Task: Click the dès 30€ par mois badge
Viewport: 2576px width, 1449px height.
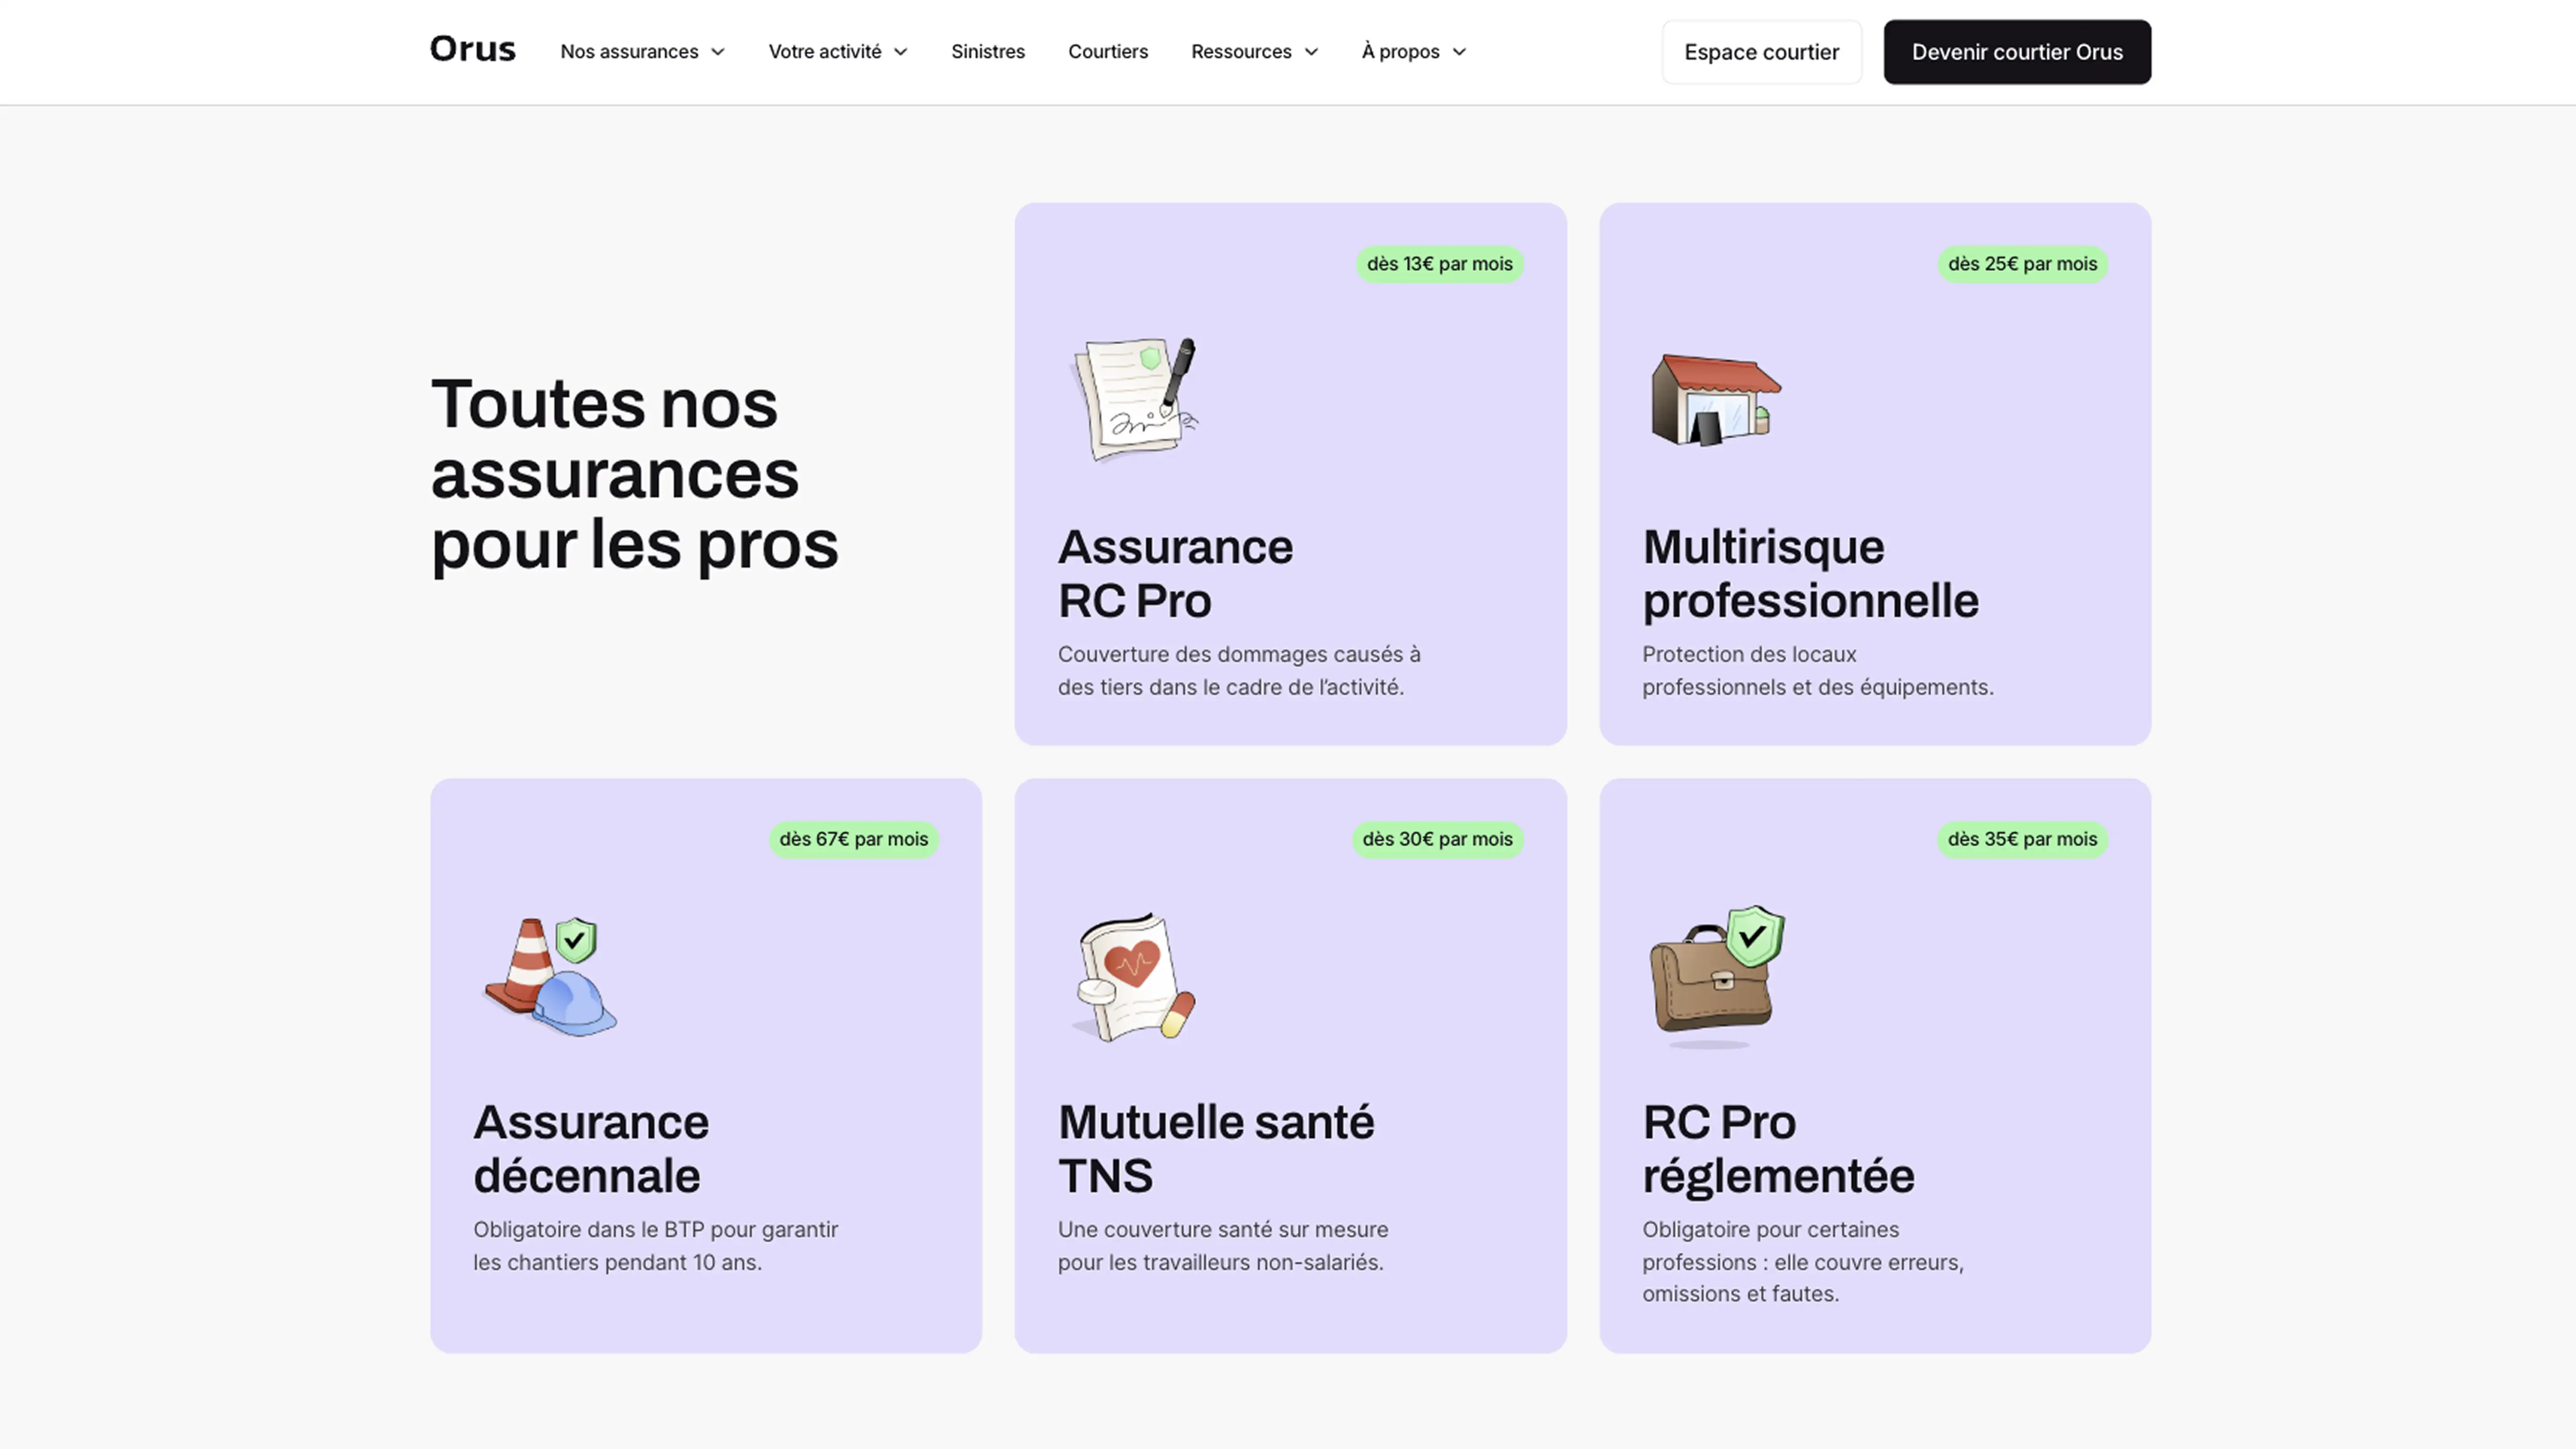Action: (x=1437, y=839)
